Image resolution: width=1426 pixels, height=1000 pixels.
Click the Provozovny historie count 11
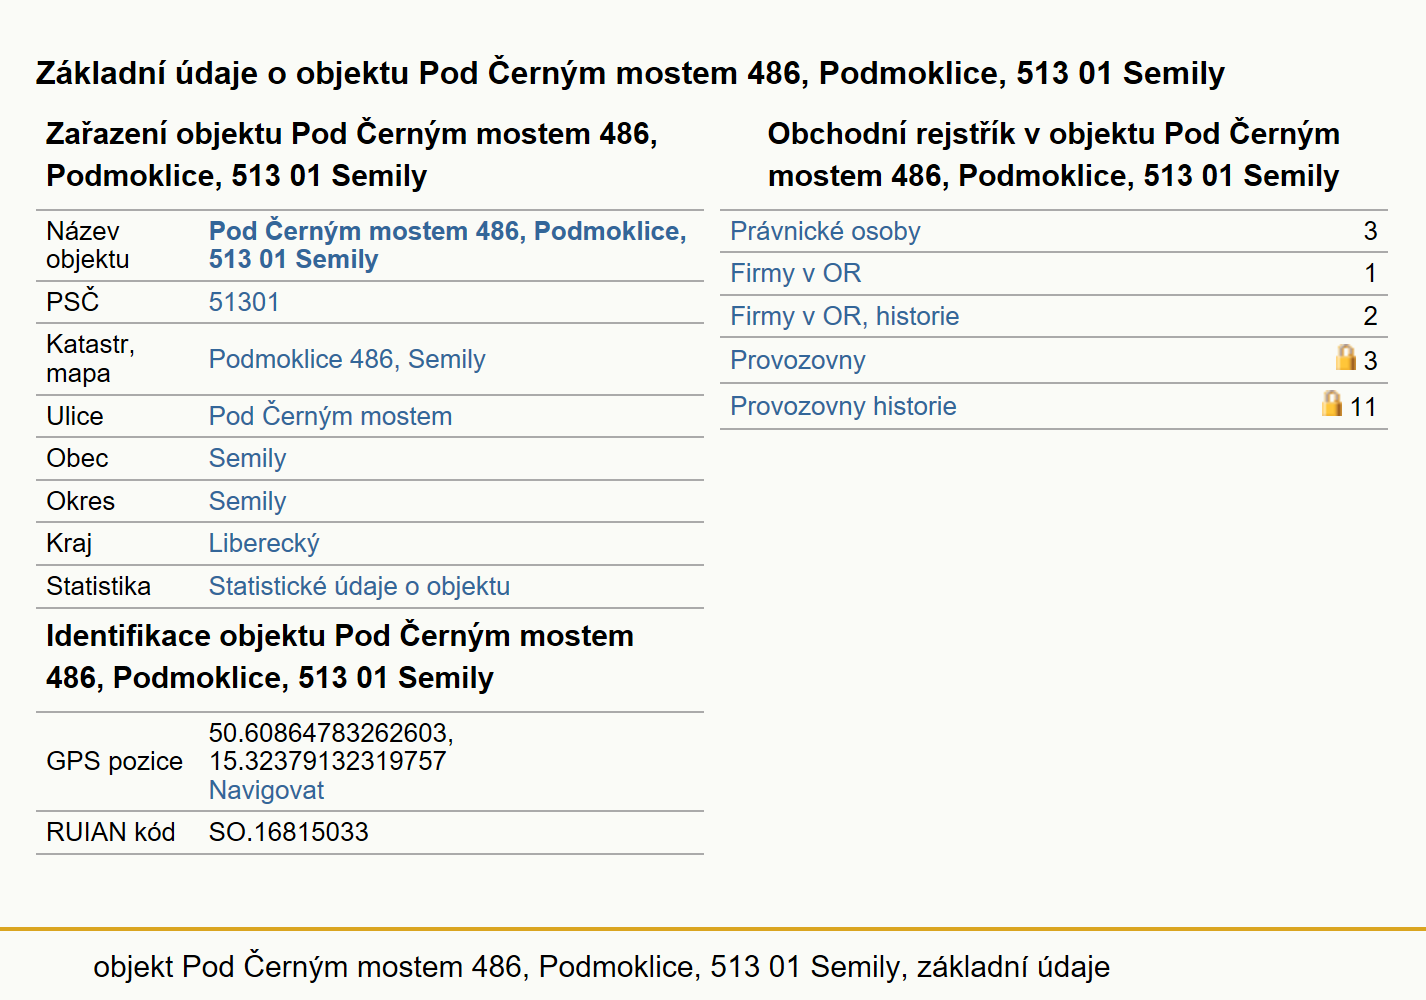coord(1363,407)
